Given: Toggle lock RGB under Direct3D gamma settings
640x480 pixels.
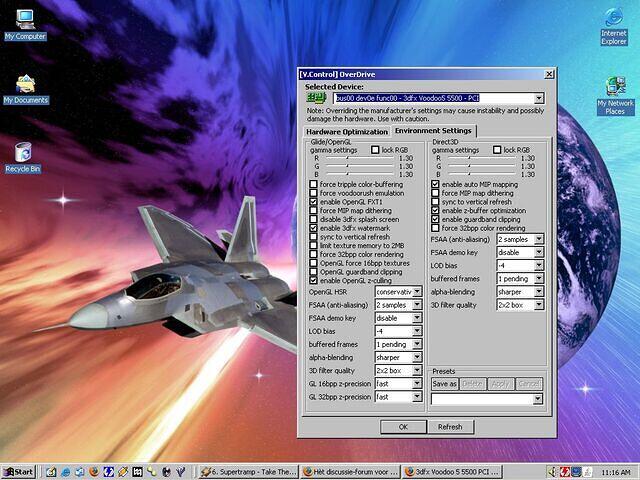Looking at the screenshot, I should click(497, 150).
